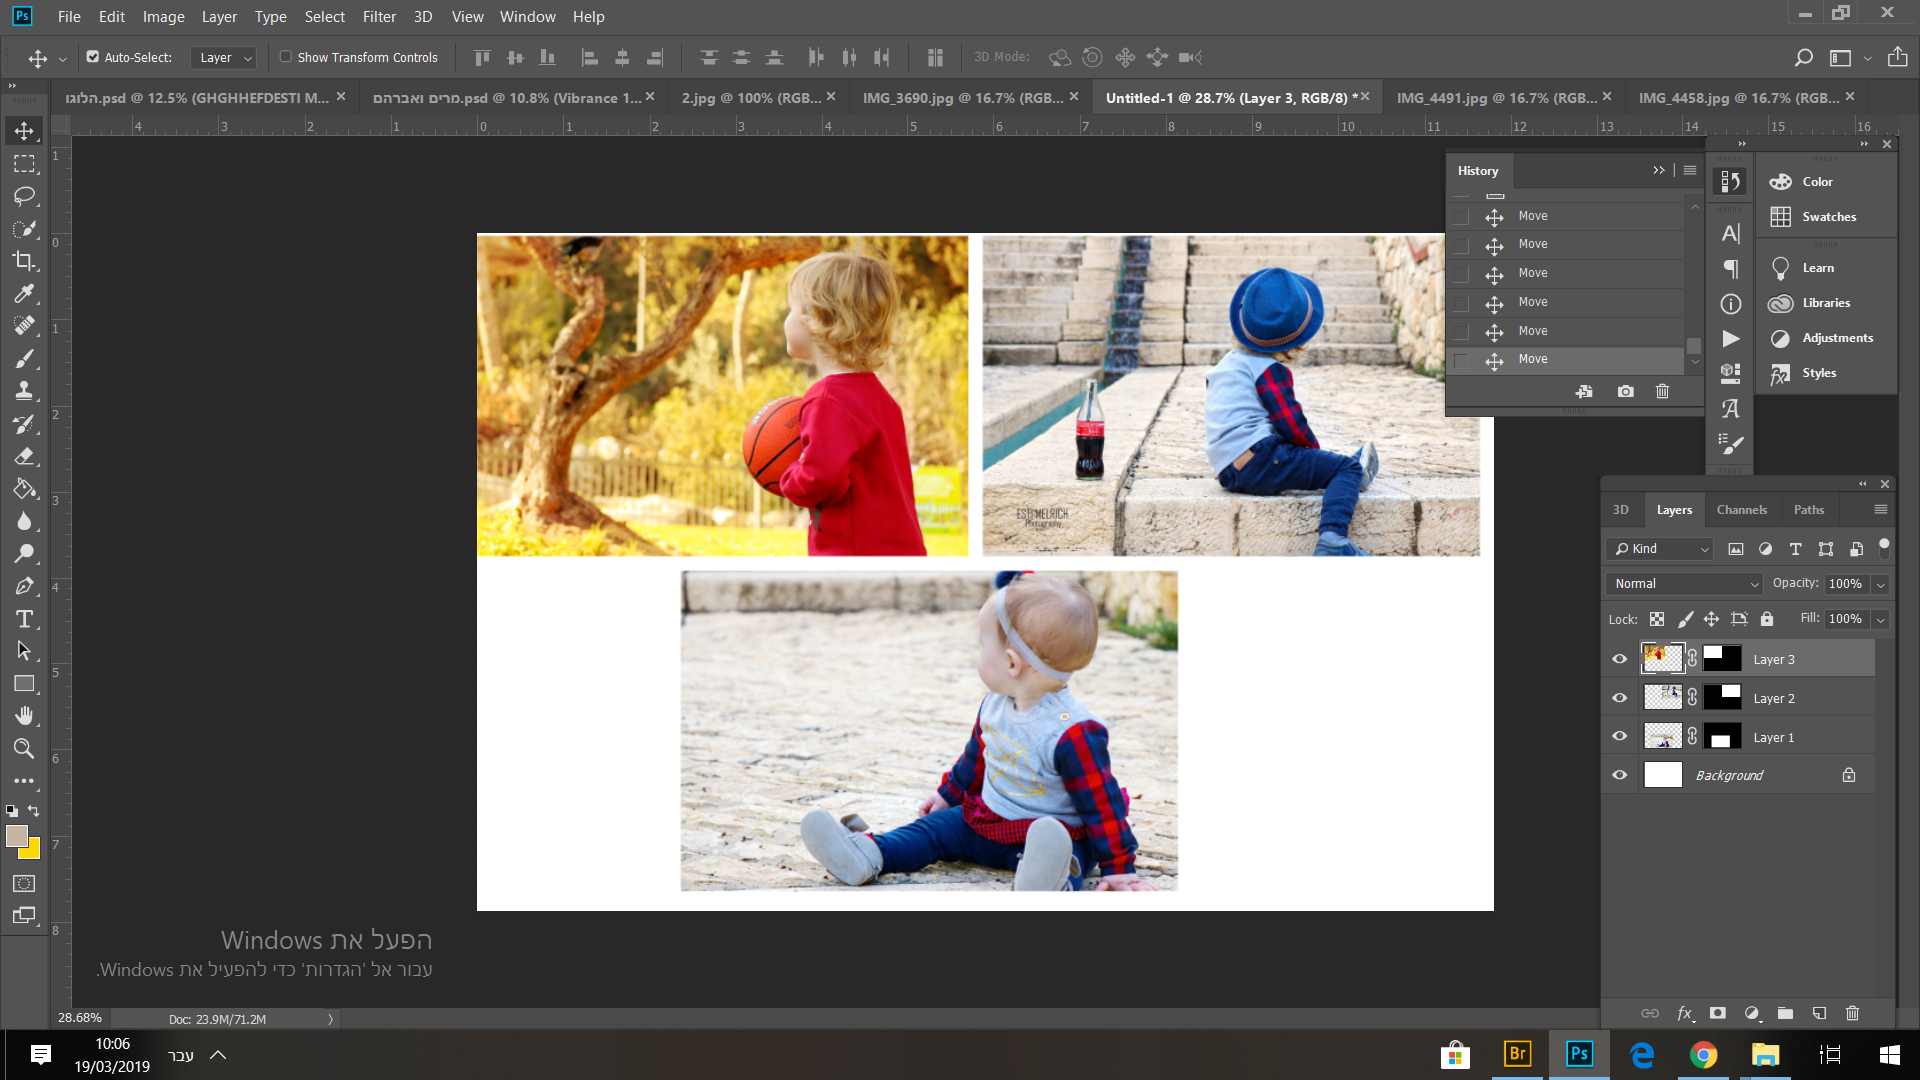Hide Layer 2 using eye icon

[x=1619, y=698]
